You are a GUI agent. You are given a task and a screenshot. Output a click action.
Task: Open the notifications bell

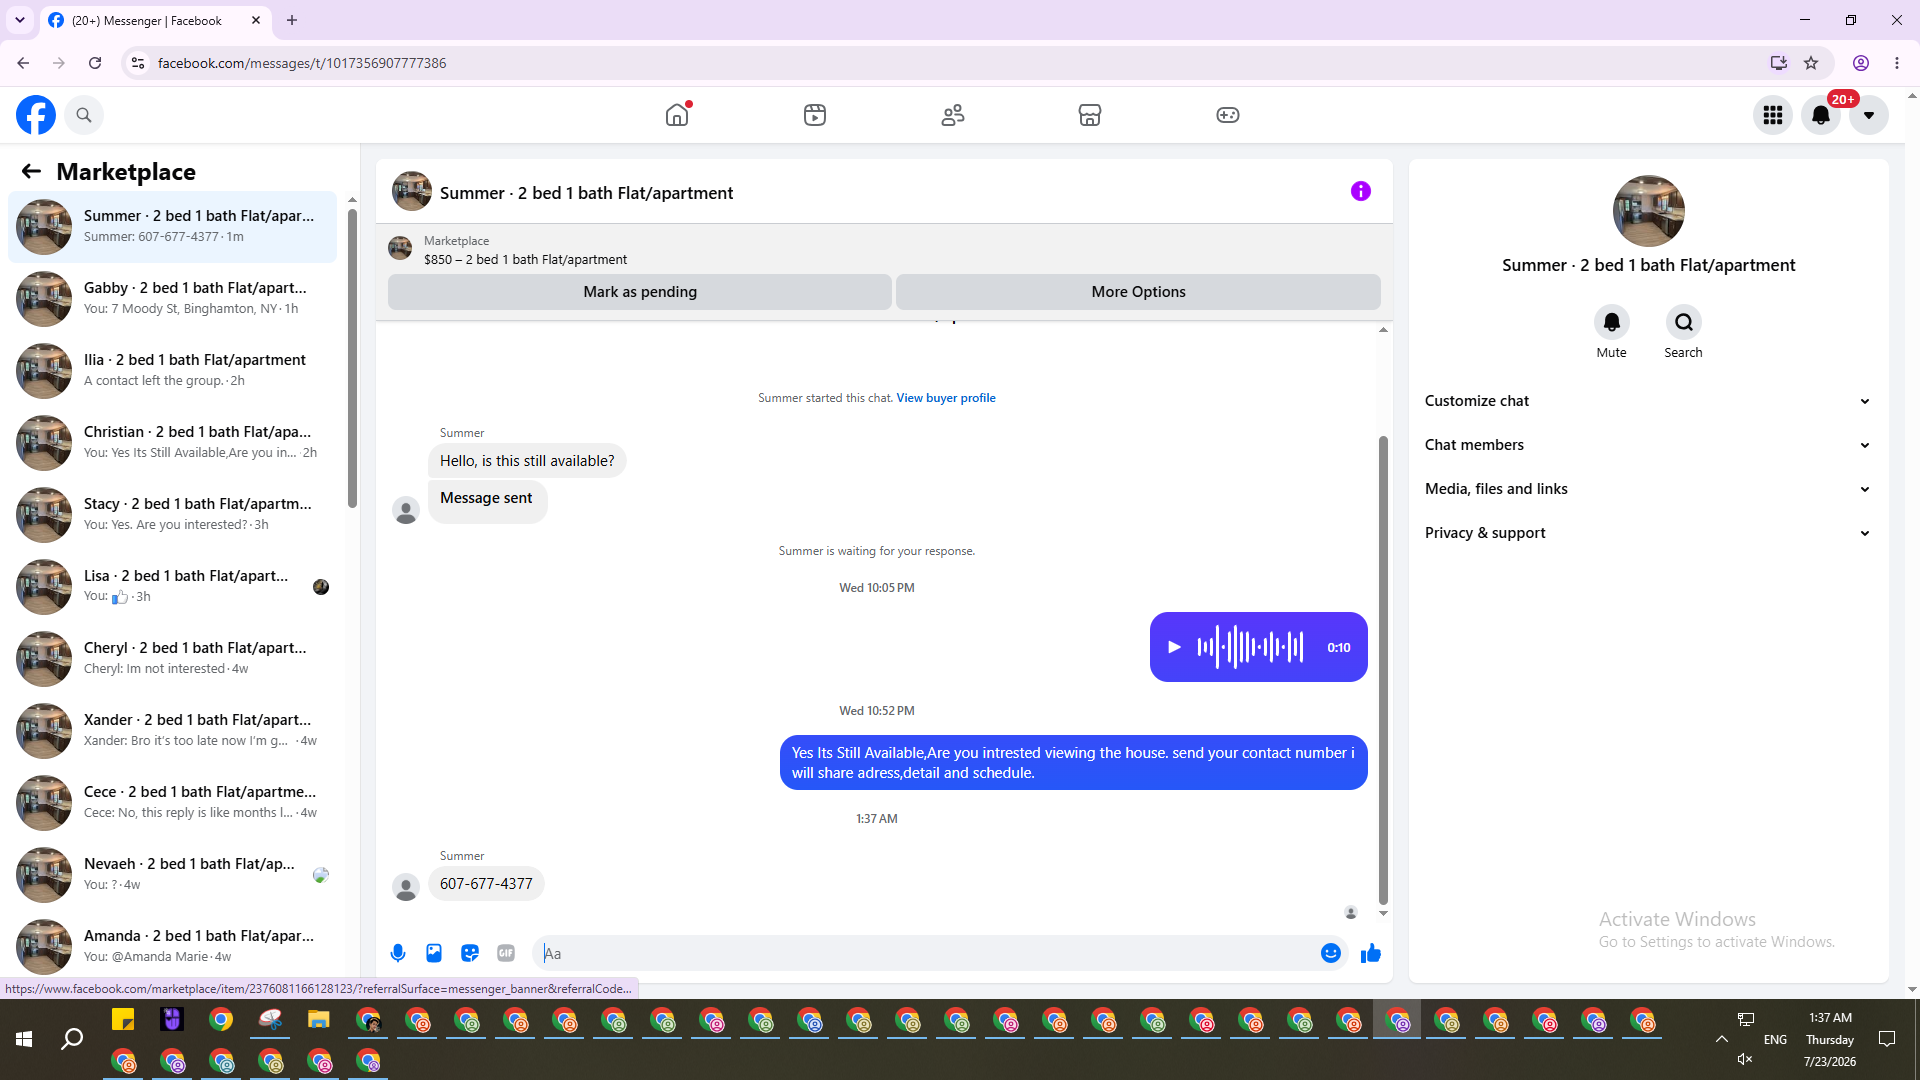coord(1821,115)
